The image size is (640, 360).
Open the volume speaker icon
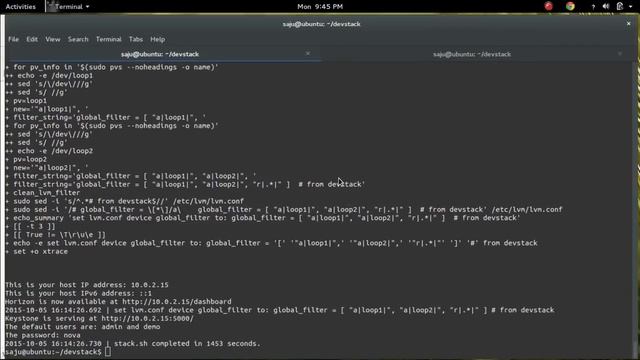pos(606,6)
